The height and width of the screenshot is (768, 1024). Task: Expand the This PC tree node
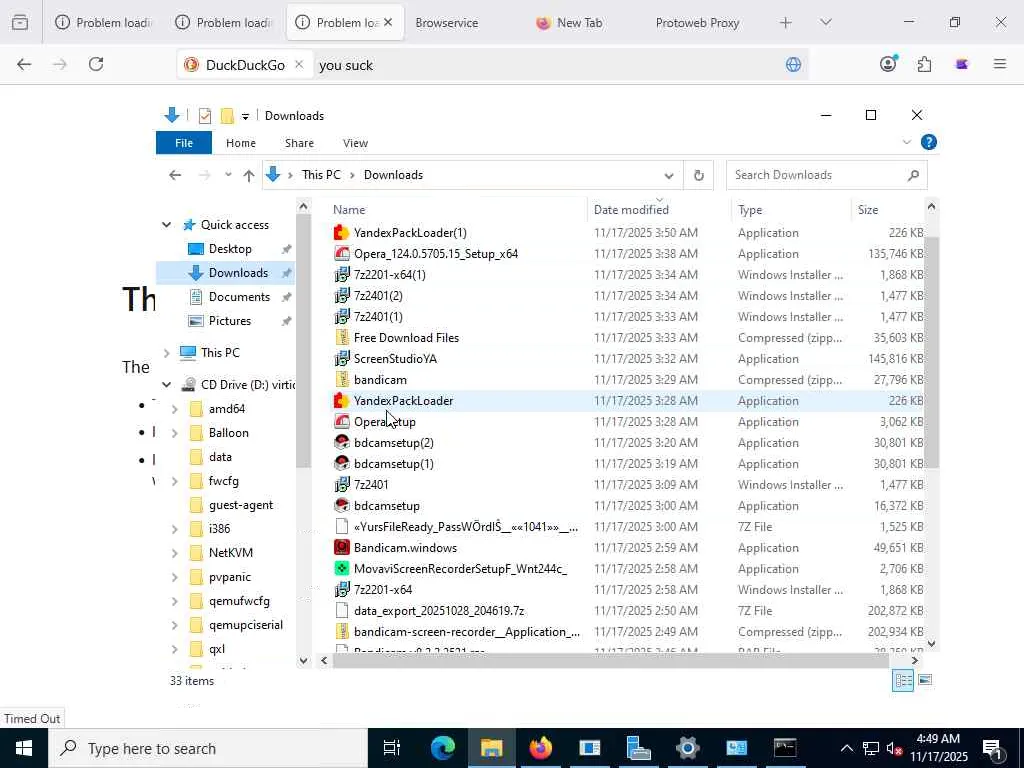(167, 353)
